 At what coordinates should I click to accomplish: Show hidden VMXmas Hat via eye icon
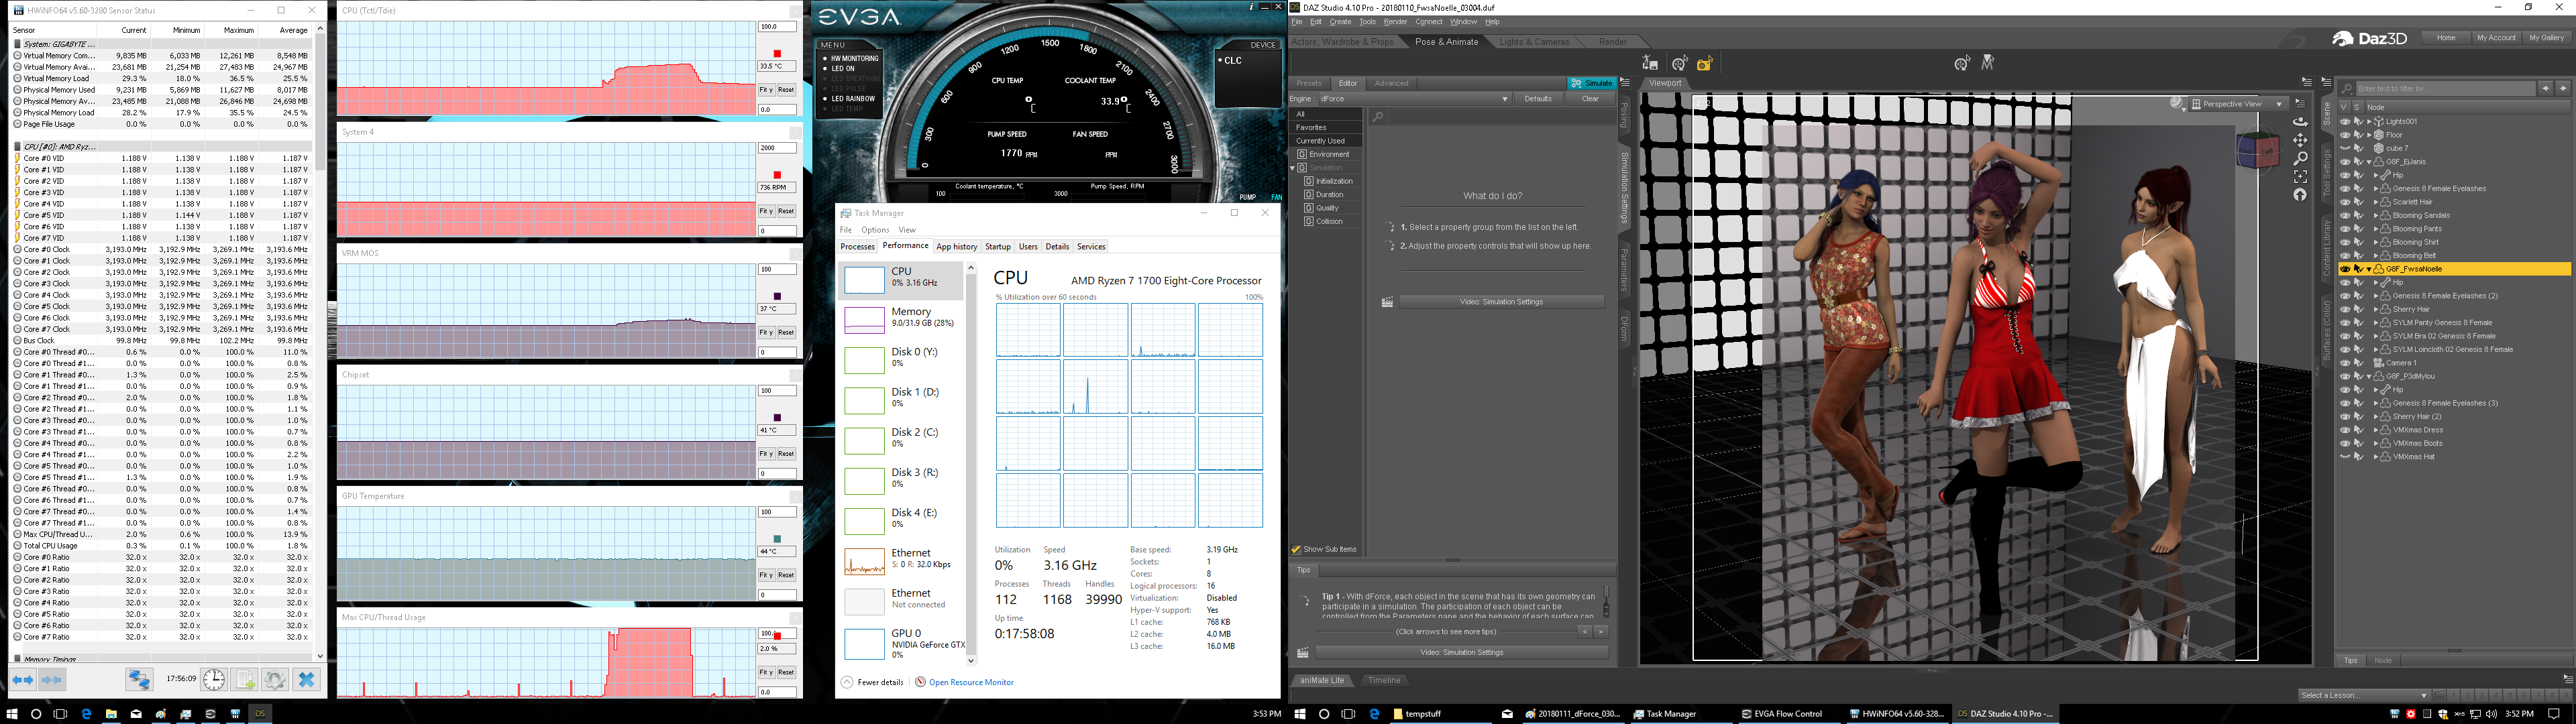[2345, 457]
